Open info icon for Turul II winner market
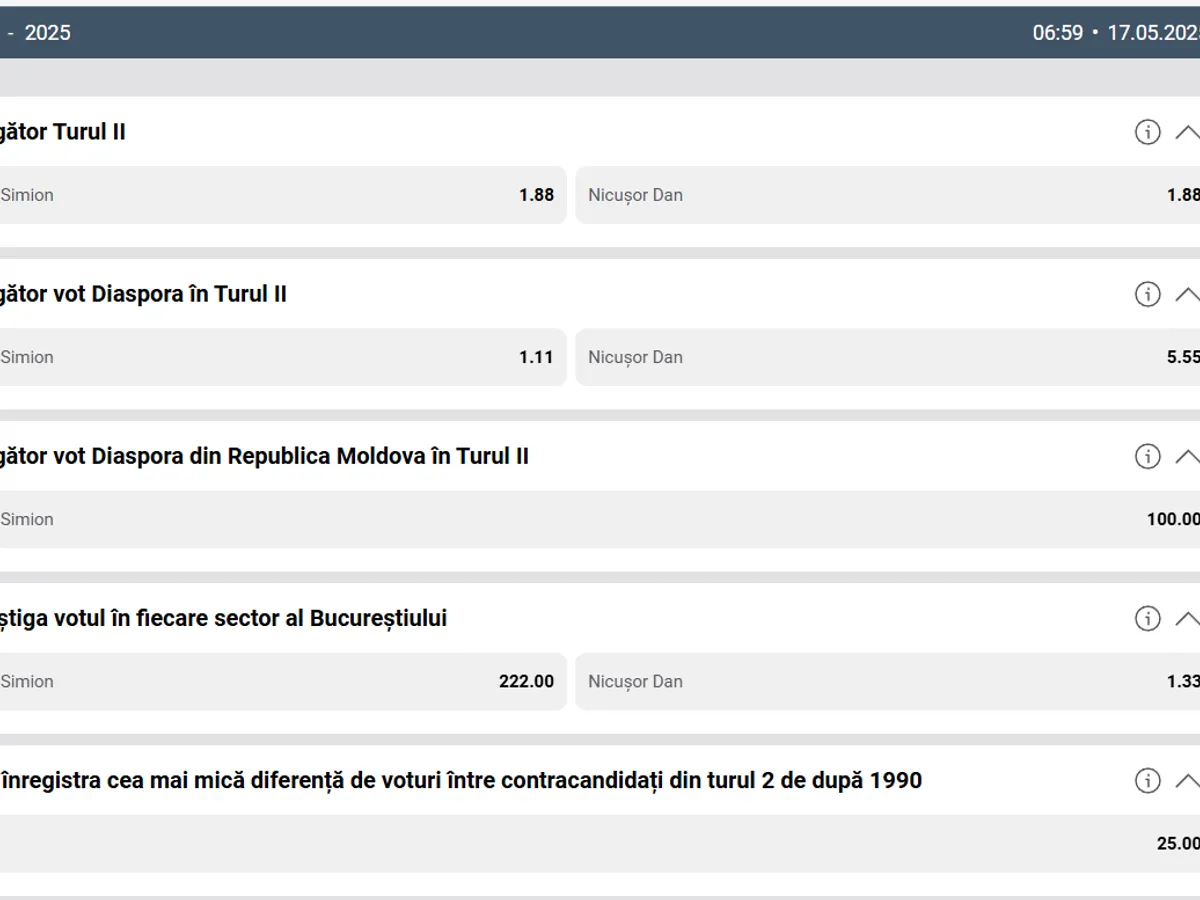 [1147, 132]
